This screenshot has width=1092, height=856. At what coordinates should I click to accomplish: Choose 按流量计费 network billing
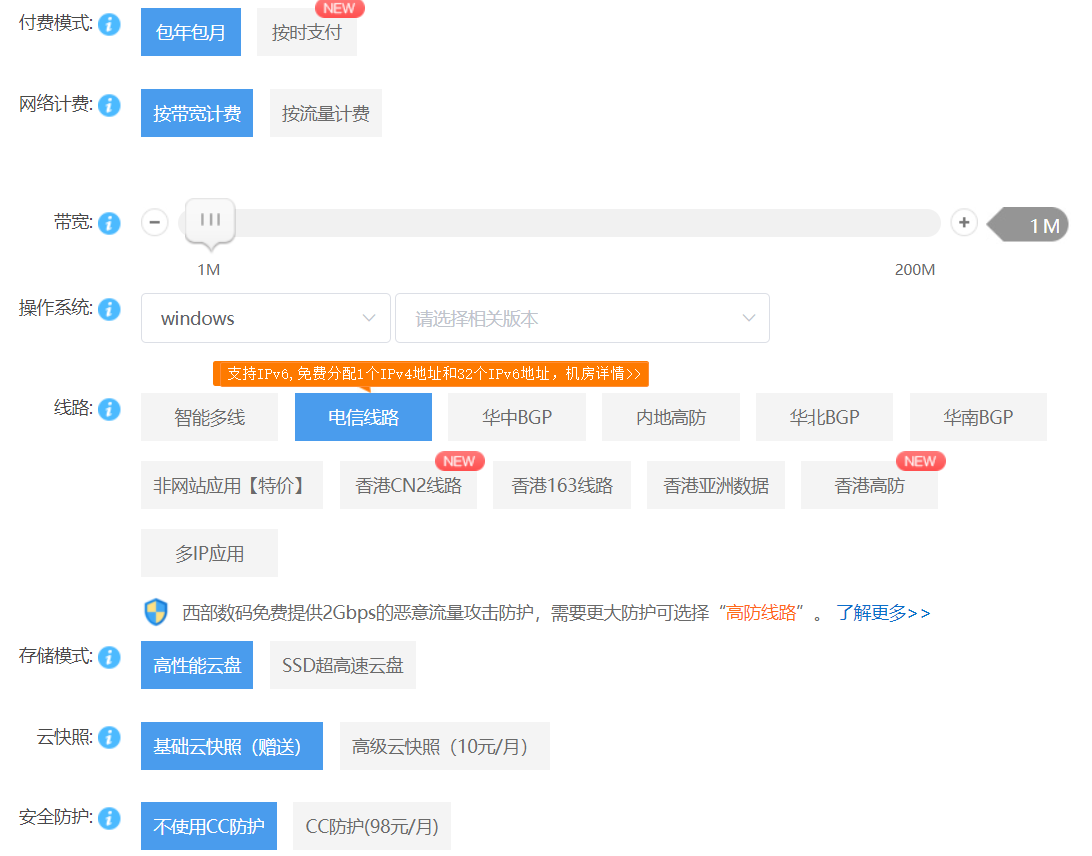point(325,113)
